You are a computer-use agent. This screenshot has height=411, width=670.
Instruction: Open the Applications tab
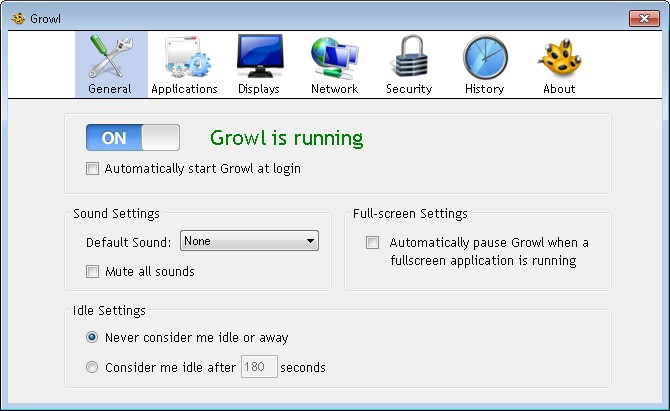[x=185, y=65]
